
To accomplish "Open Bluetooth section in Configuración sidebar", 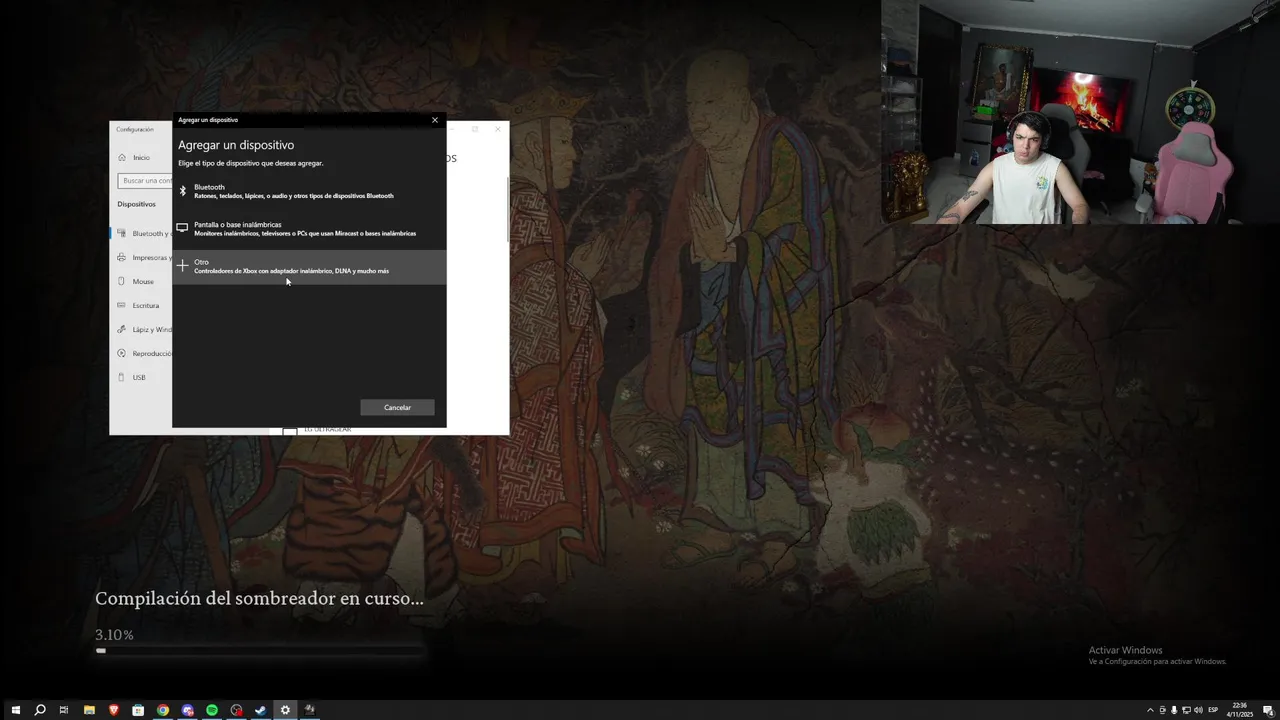I will click(140, 233).
